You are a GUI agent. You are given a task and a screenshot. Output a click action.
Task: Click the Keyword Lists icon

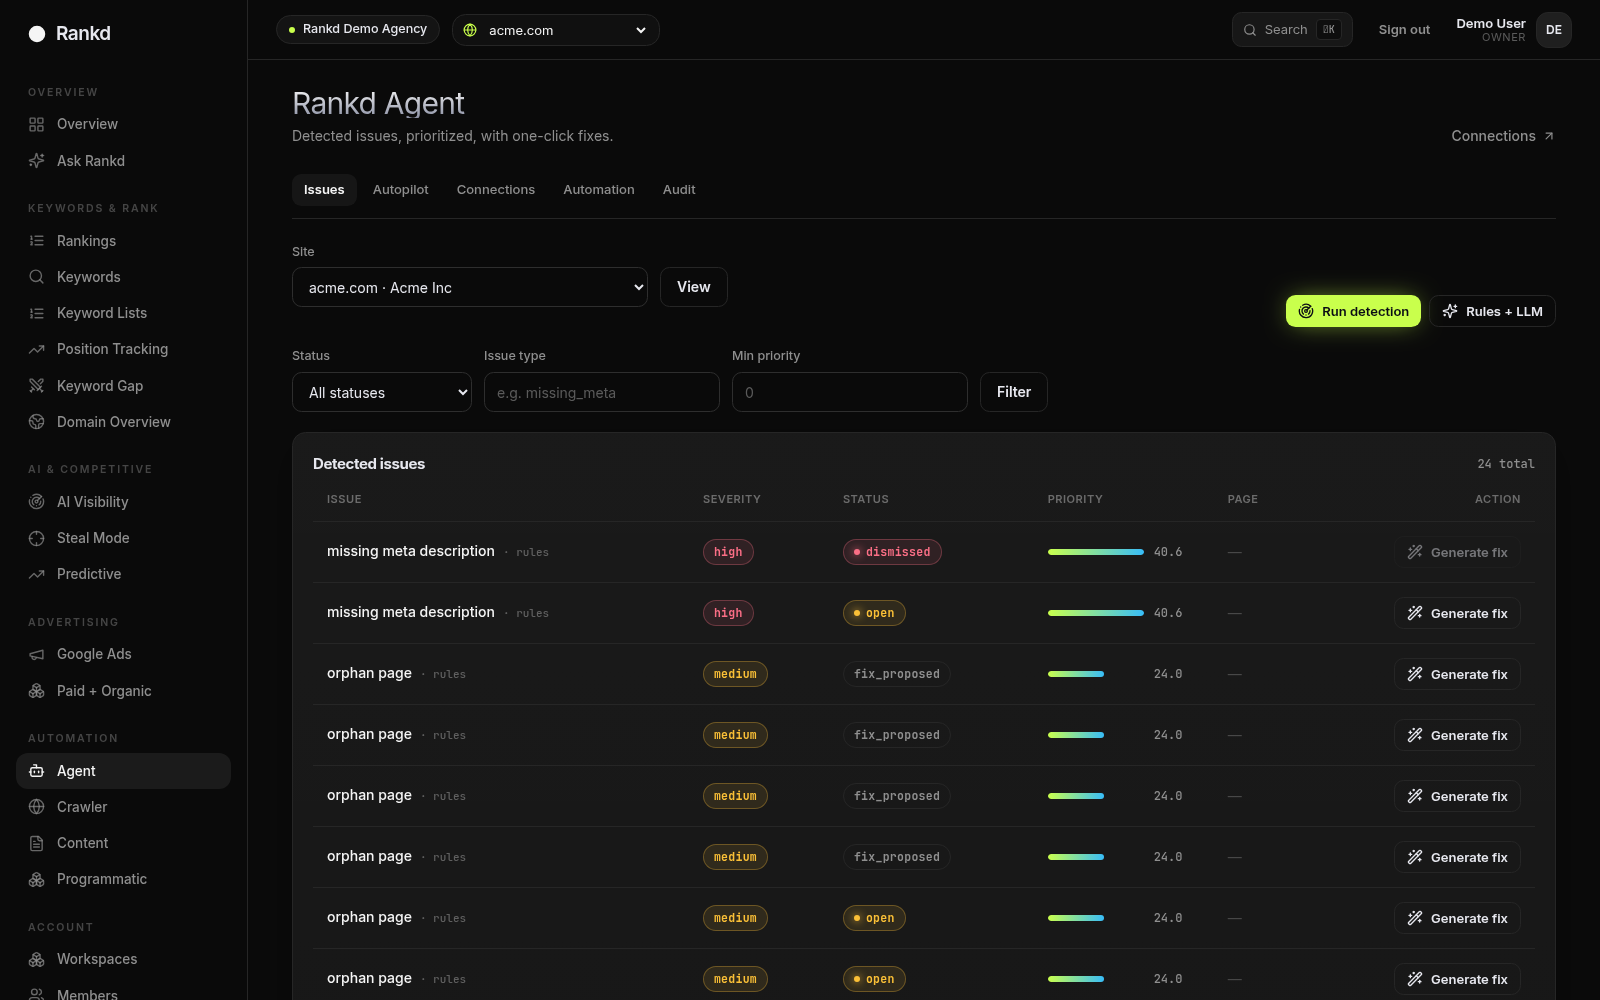coord(37,313)
